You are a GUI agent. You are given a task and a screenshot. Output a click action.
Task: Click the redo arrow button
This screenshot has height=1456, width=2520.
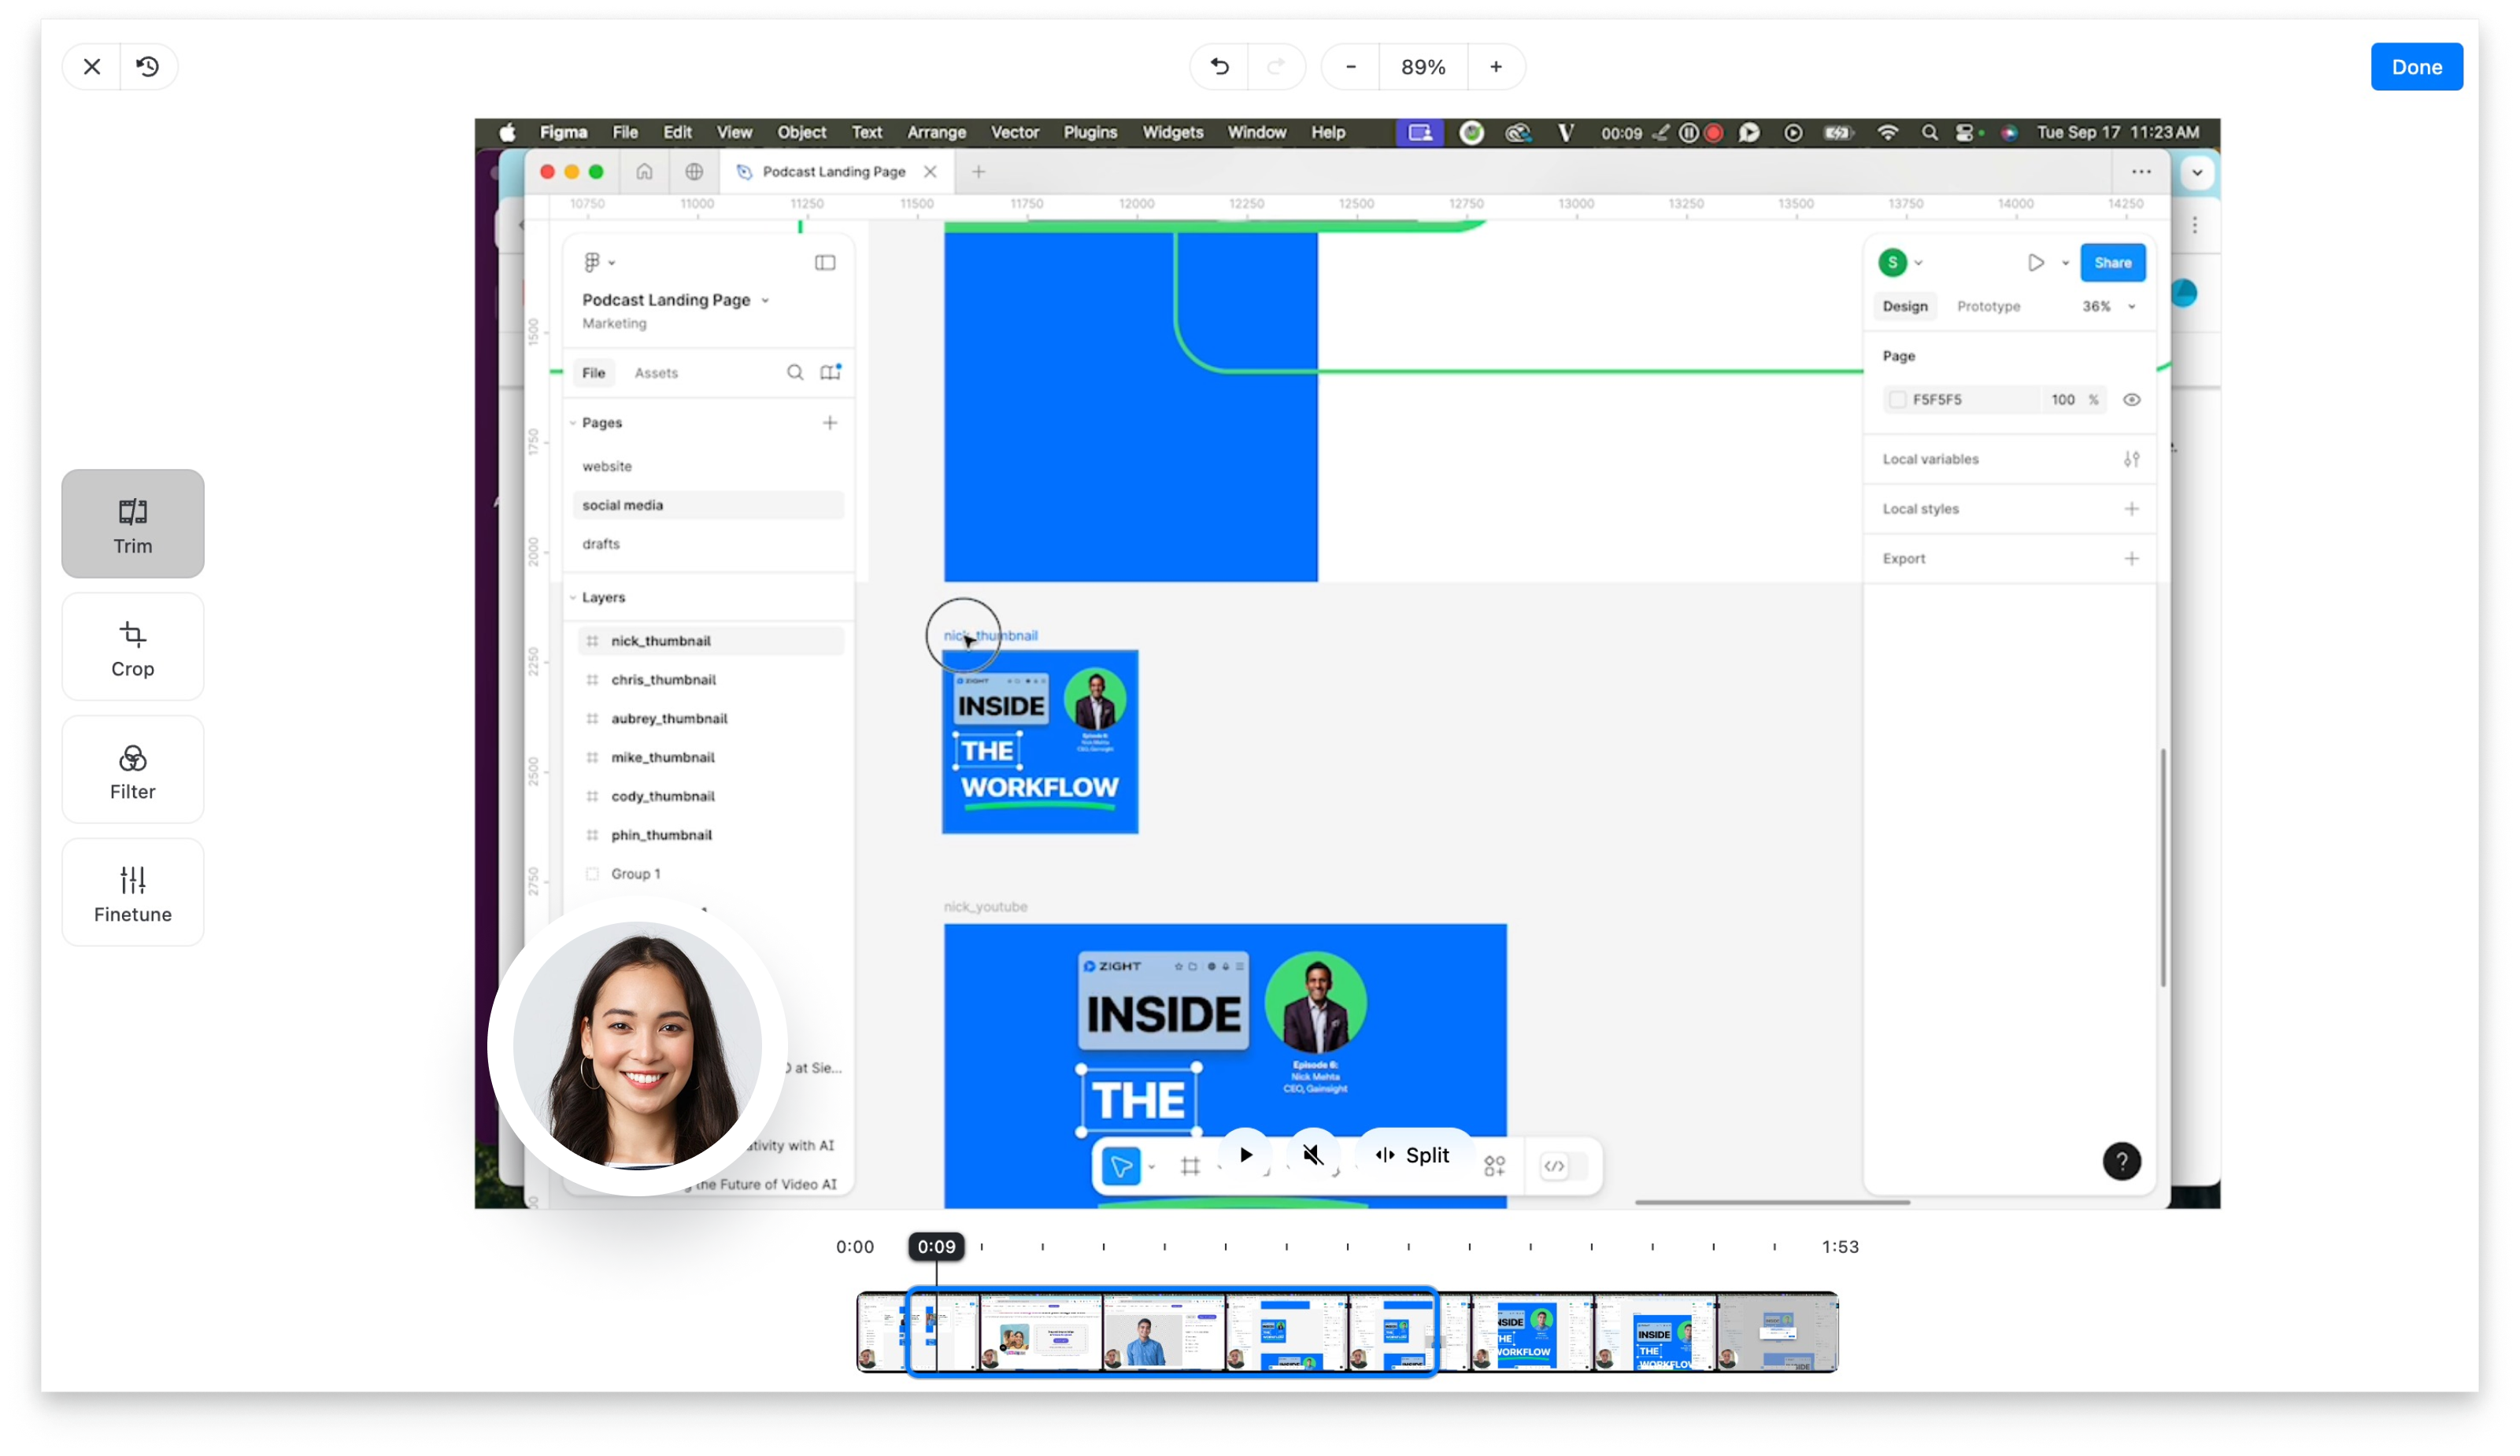[x=1275, y=67]
